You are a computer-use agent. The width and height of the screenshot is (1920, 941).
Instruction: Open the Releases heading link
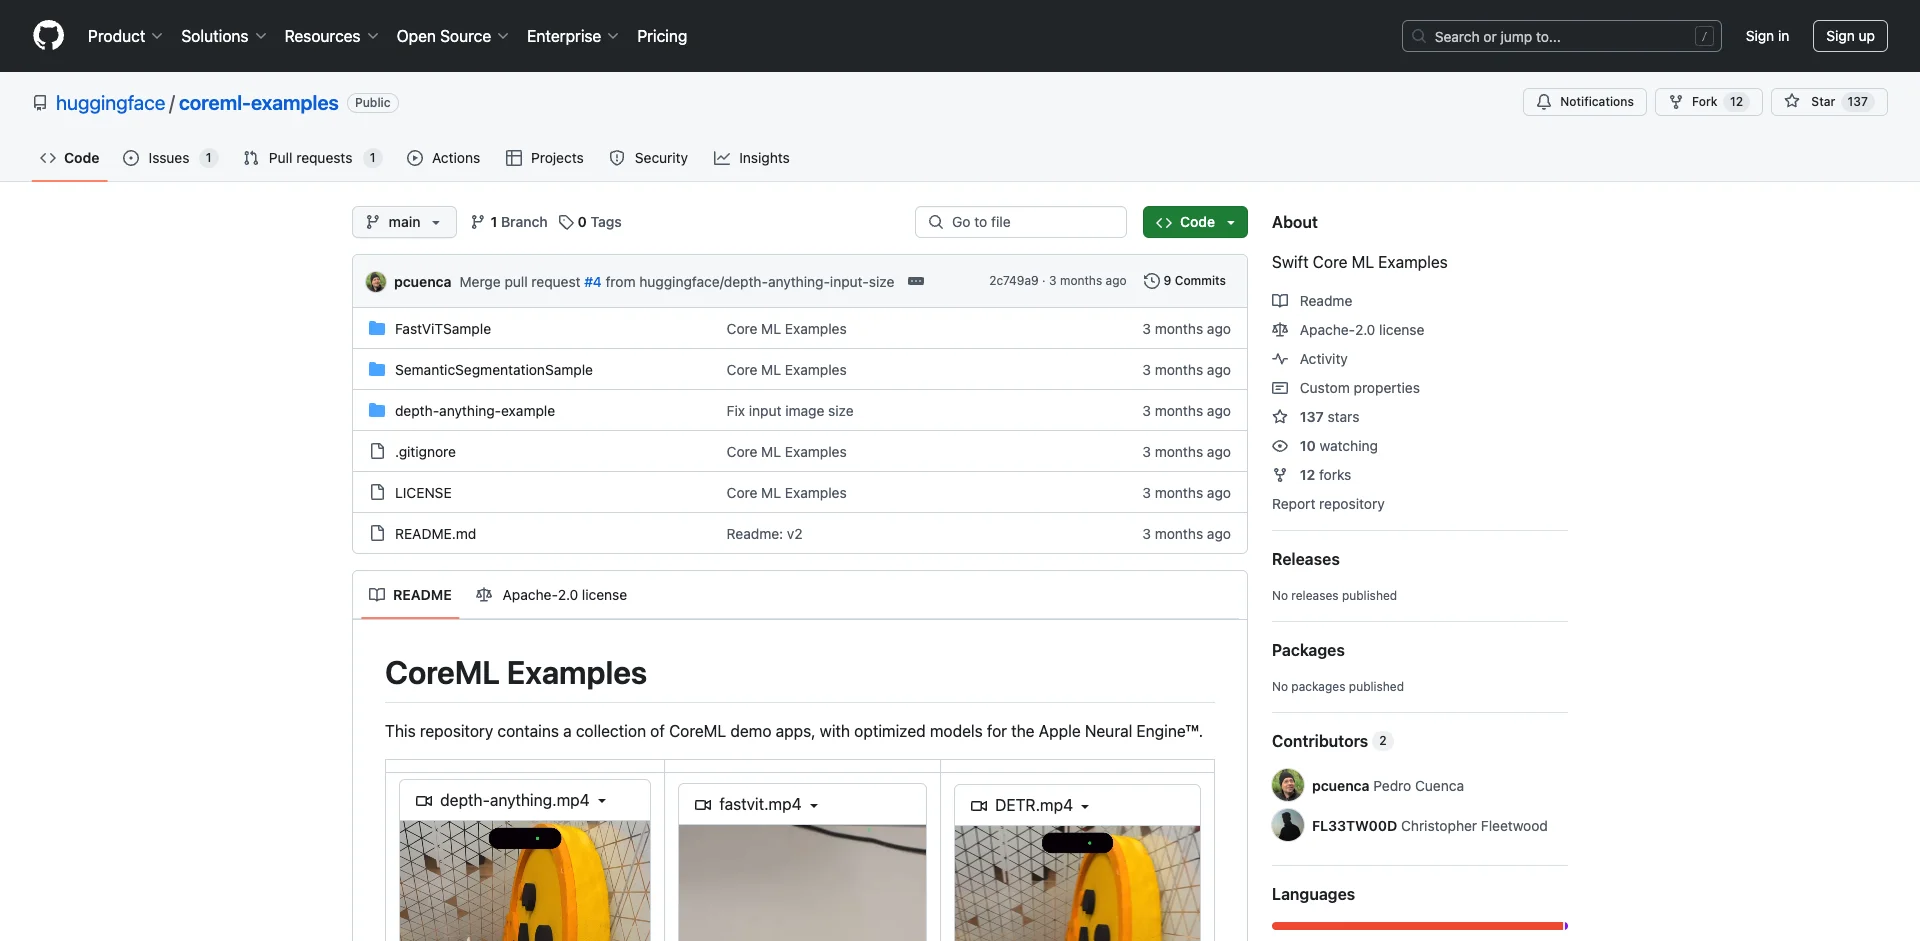(1306, 559)
